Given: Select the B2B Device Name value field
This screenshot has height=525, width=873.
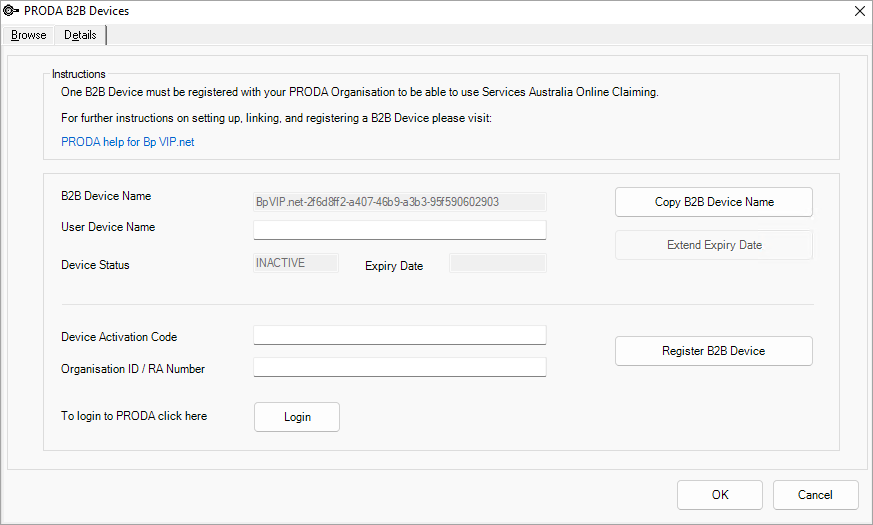Looking at the screenshot, I should [400, 202].
